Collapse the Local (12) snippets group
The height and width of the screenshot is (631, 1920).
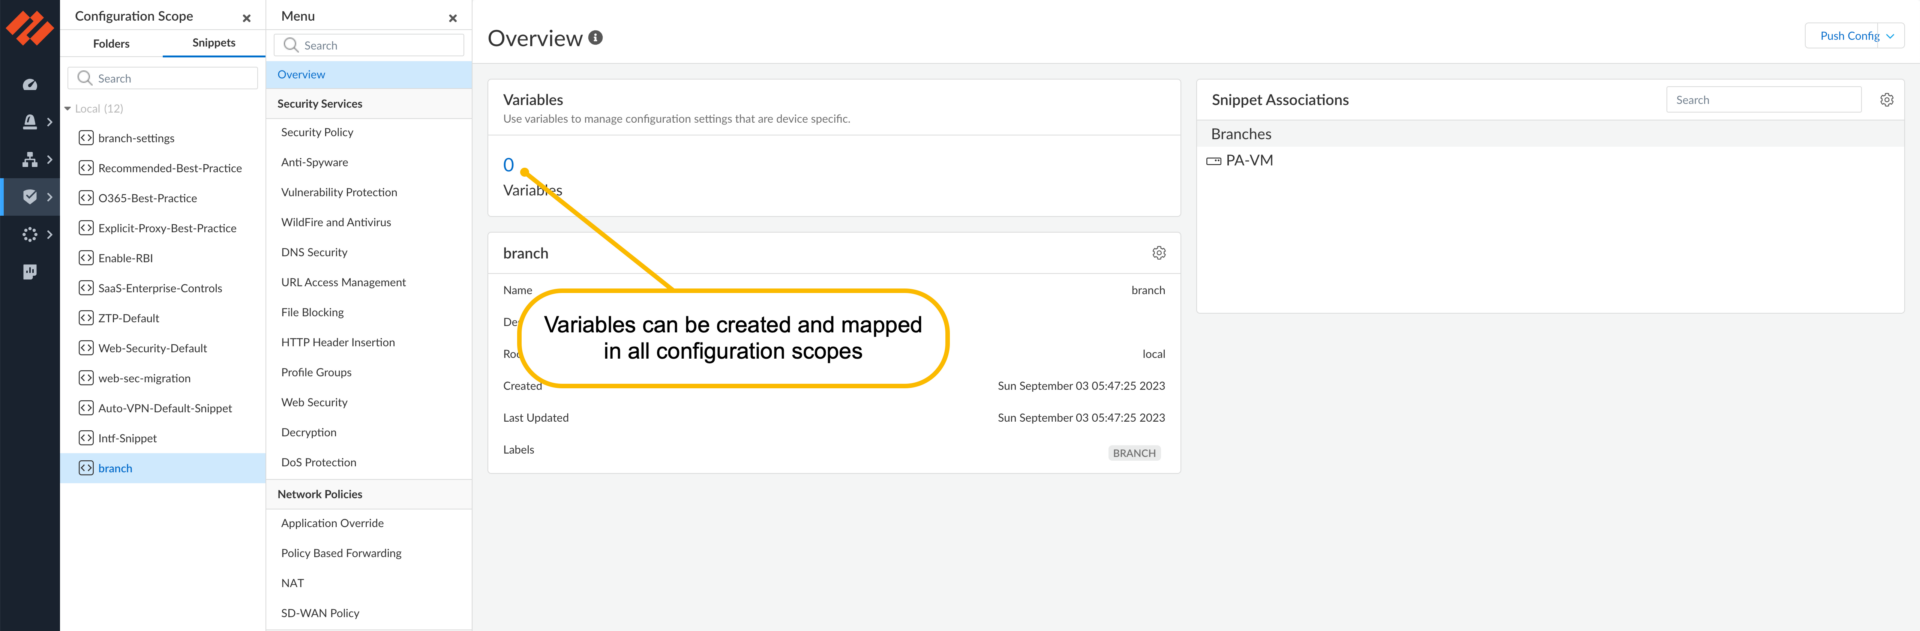[x=68, y=109]
